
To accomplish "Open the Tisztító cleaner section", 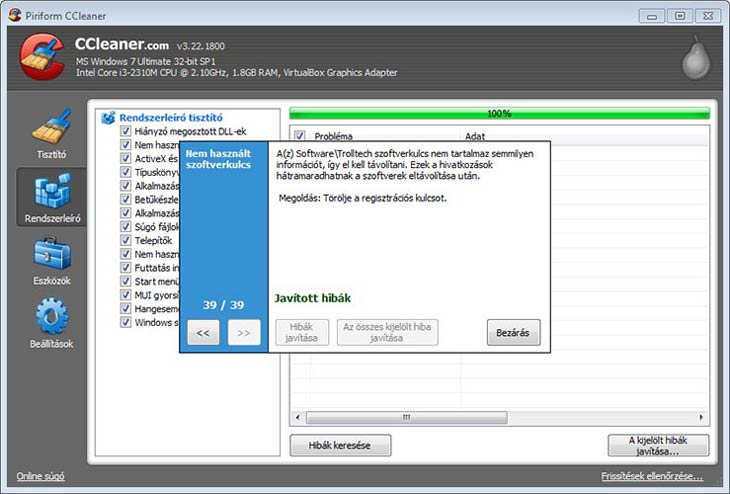I will coord(51,133).
